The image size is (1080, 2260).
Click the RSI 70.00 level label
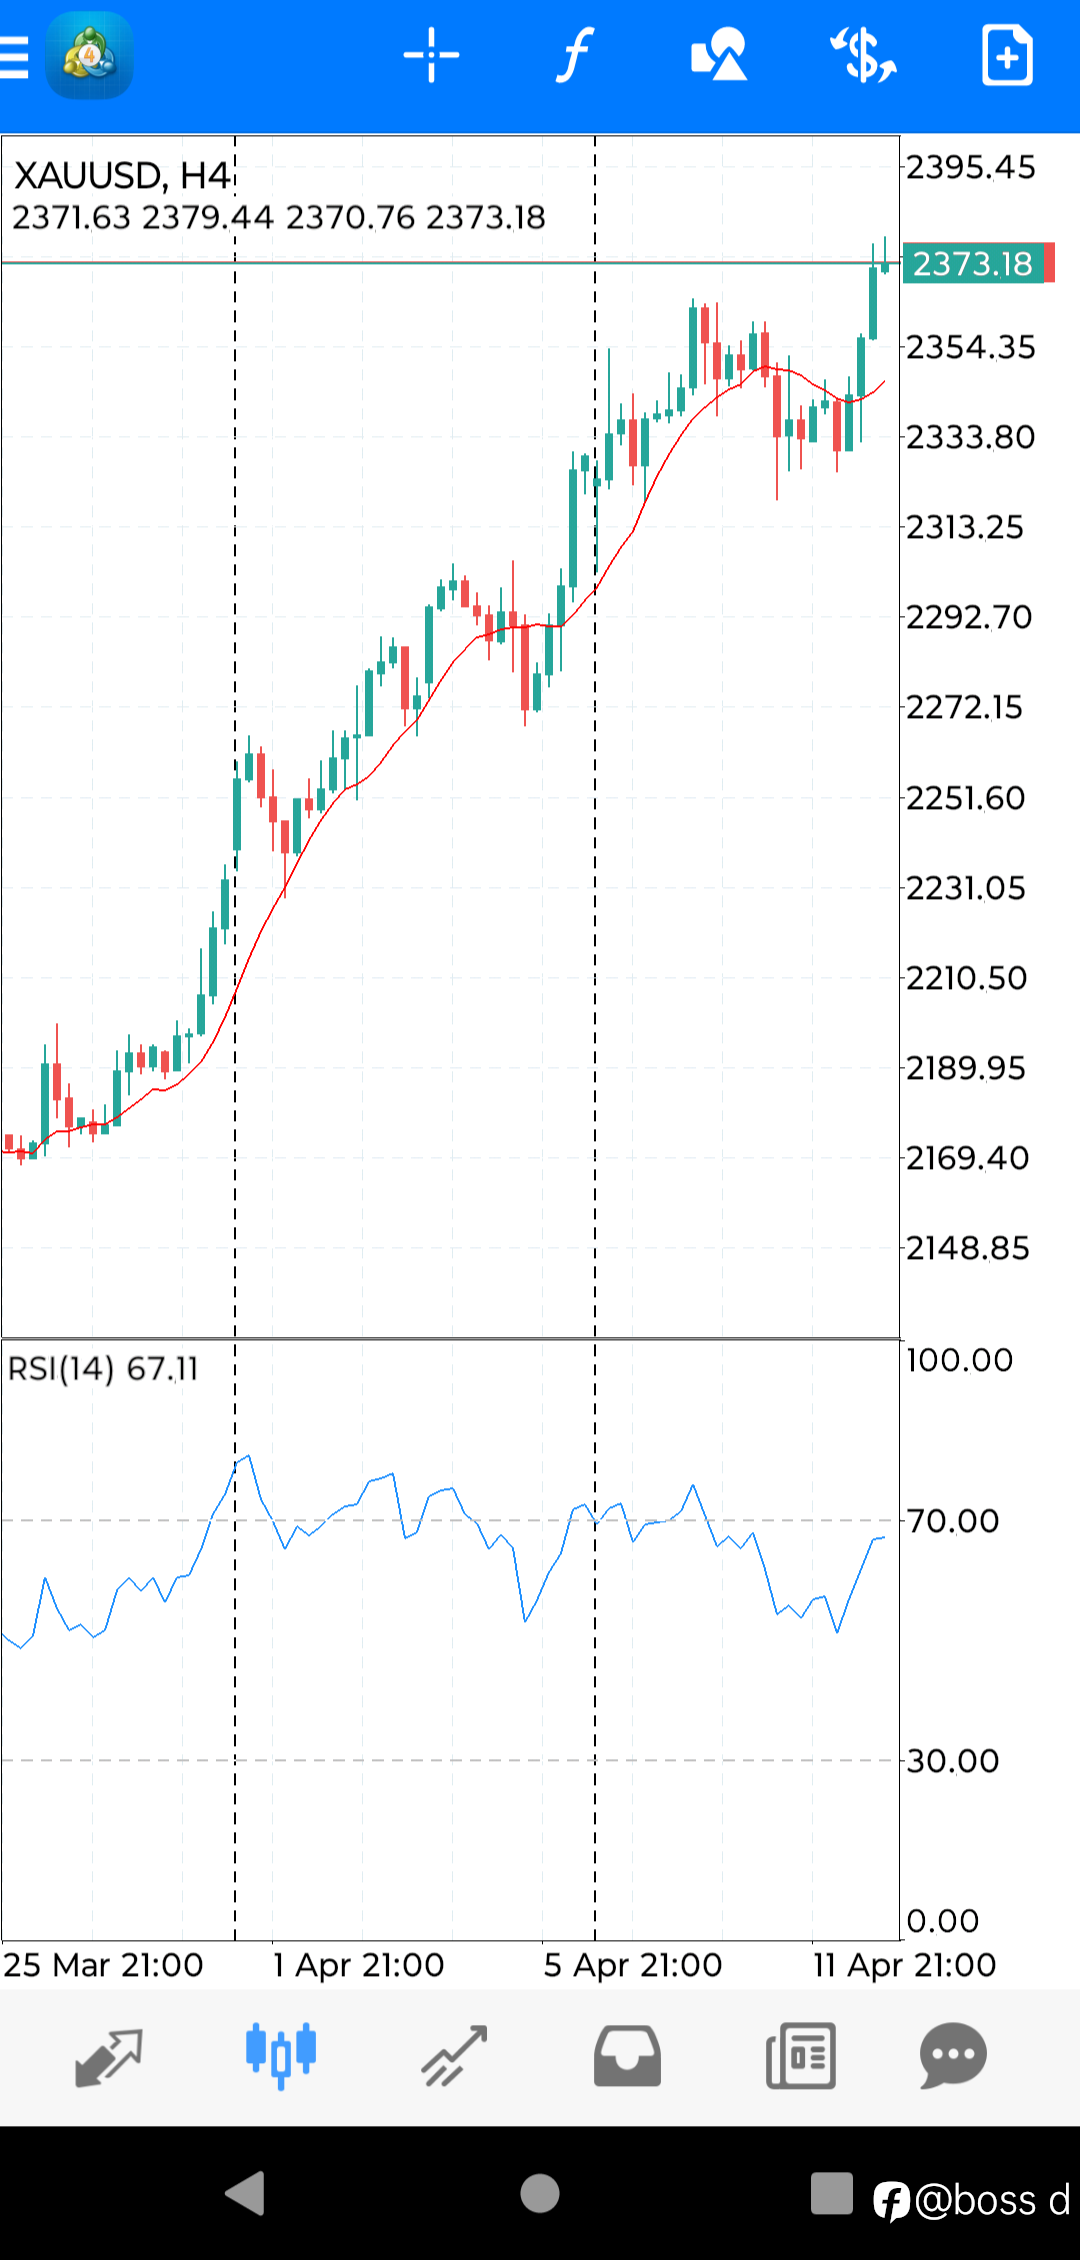[x=952, y=1521]
